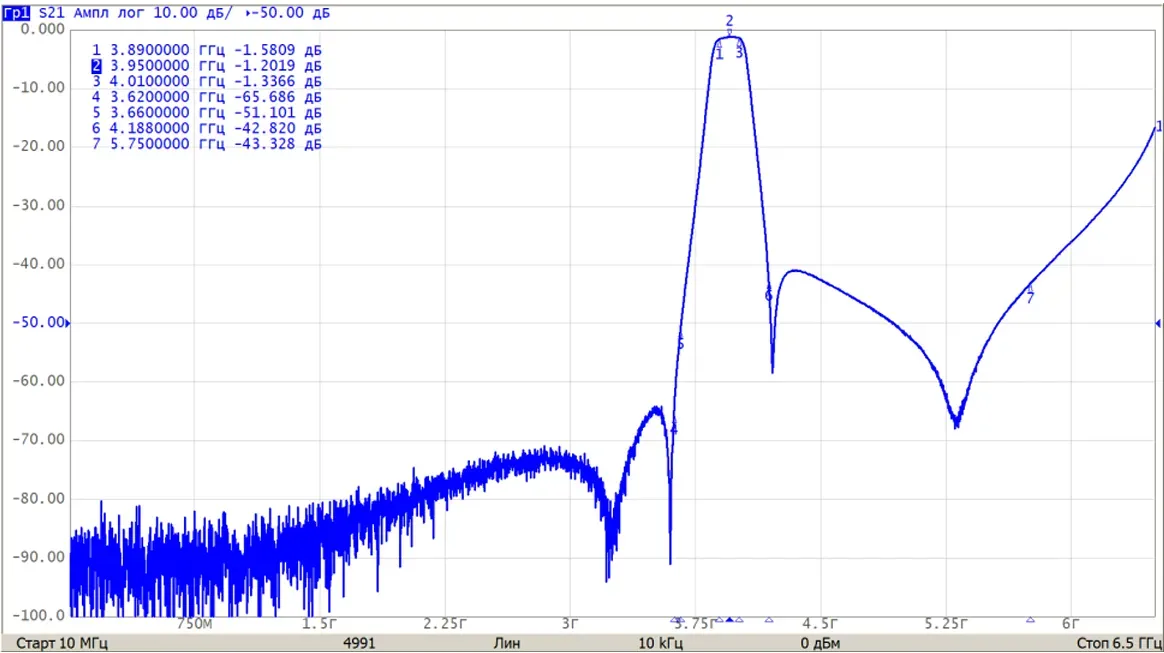Select marker 3 row at 4.0100000 ГГц
The height and width of the screenshot is (653, 1164).
click(206, 81)
